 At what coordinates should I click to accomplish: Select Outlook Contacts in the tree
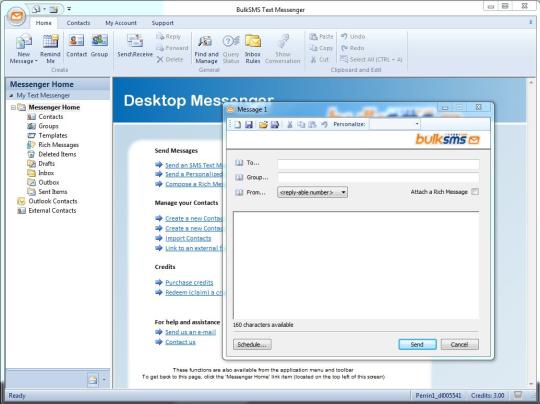[x=53, y=201]
